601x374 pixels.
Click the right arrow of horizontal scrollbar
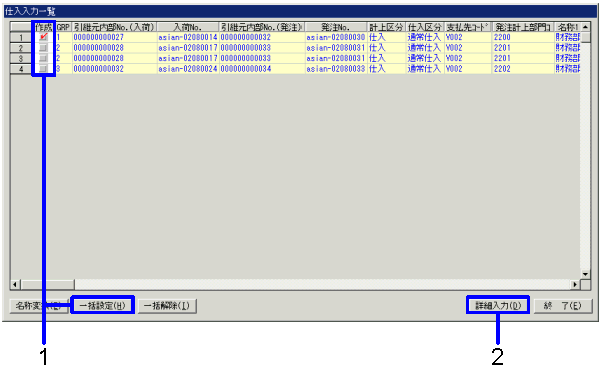pos(575,284)
